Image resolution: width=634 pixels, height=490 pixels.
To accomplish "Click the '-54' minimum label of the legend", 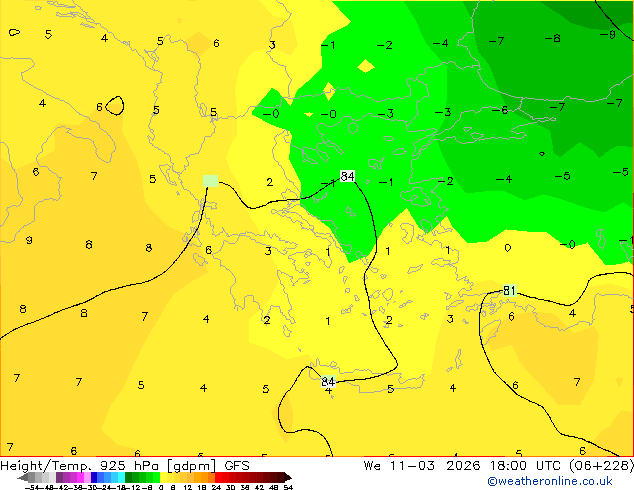I will (x=32, y=487).
